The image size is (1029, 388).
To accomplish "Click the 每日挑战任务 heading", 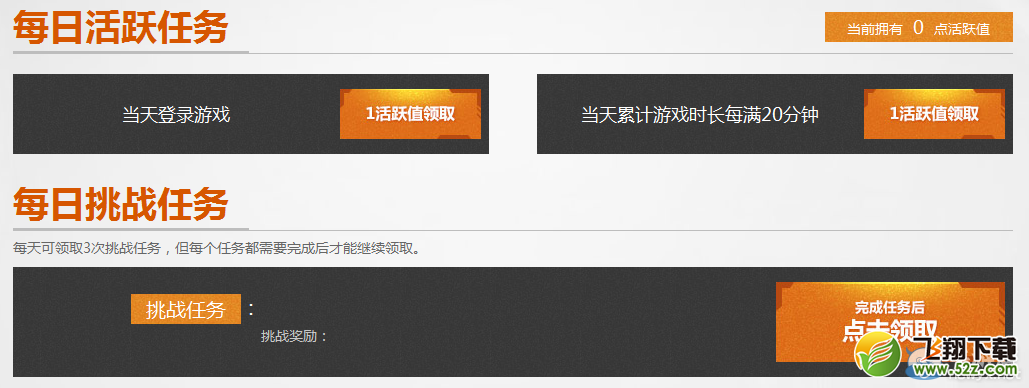I will tap(121, 205).
